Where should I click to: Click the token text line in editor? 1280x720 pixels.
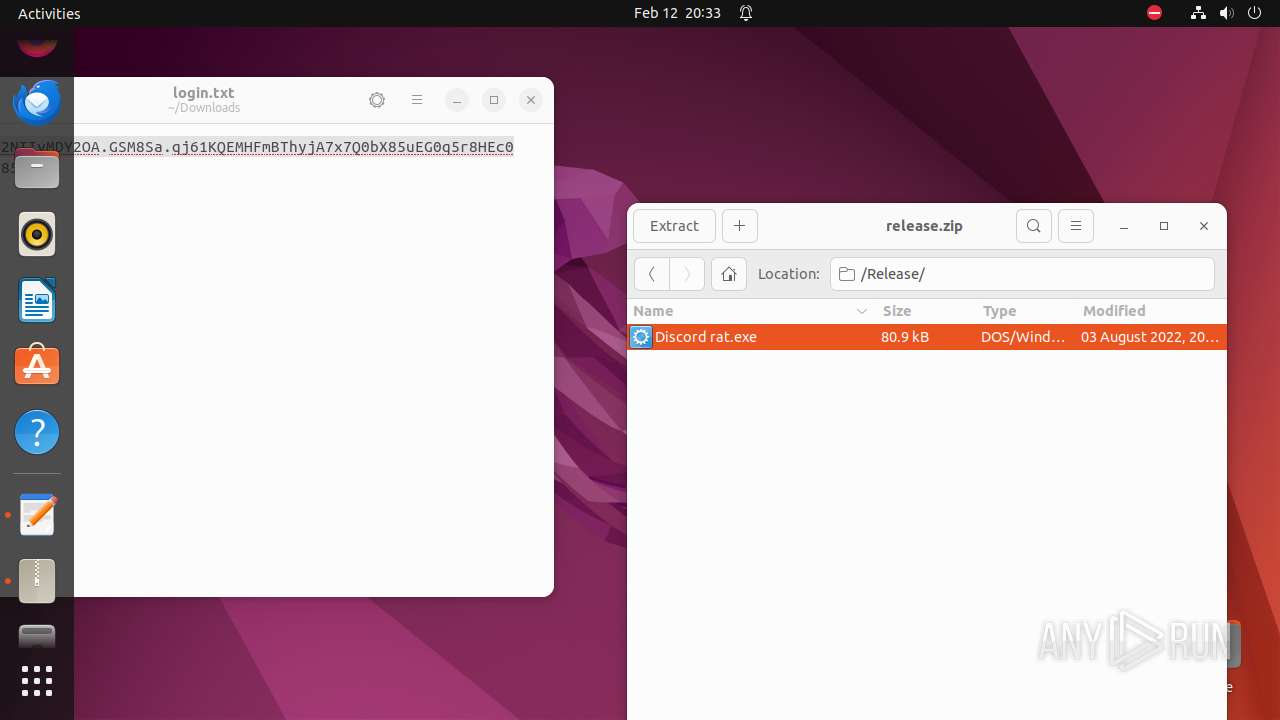pos(257,147)
